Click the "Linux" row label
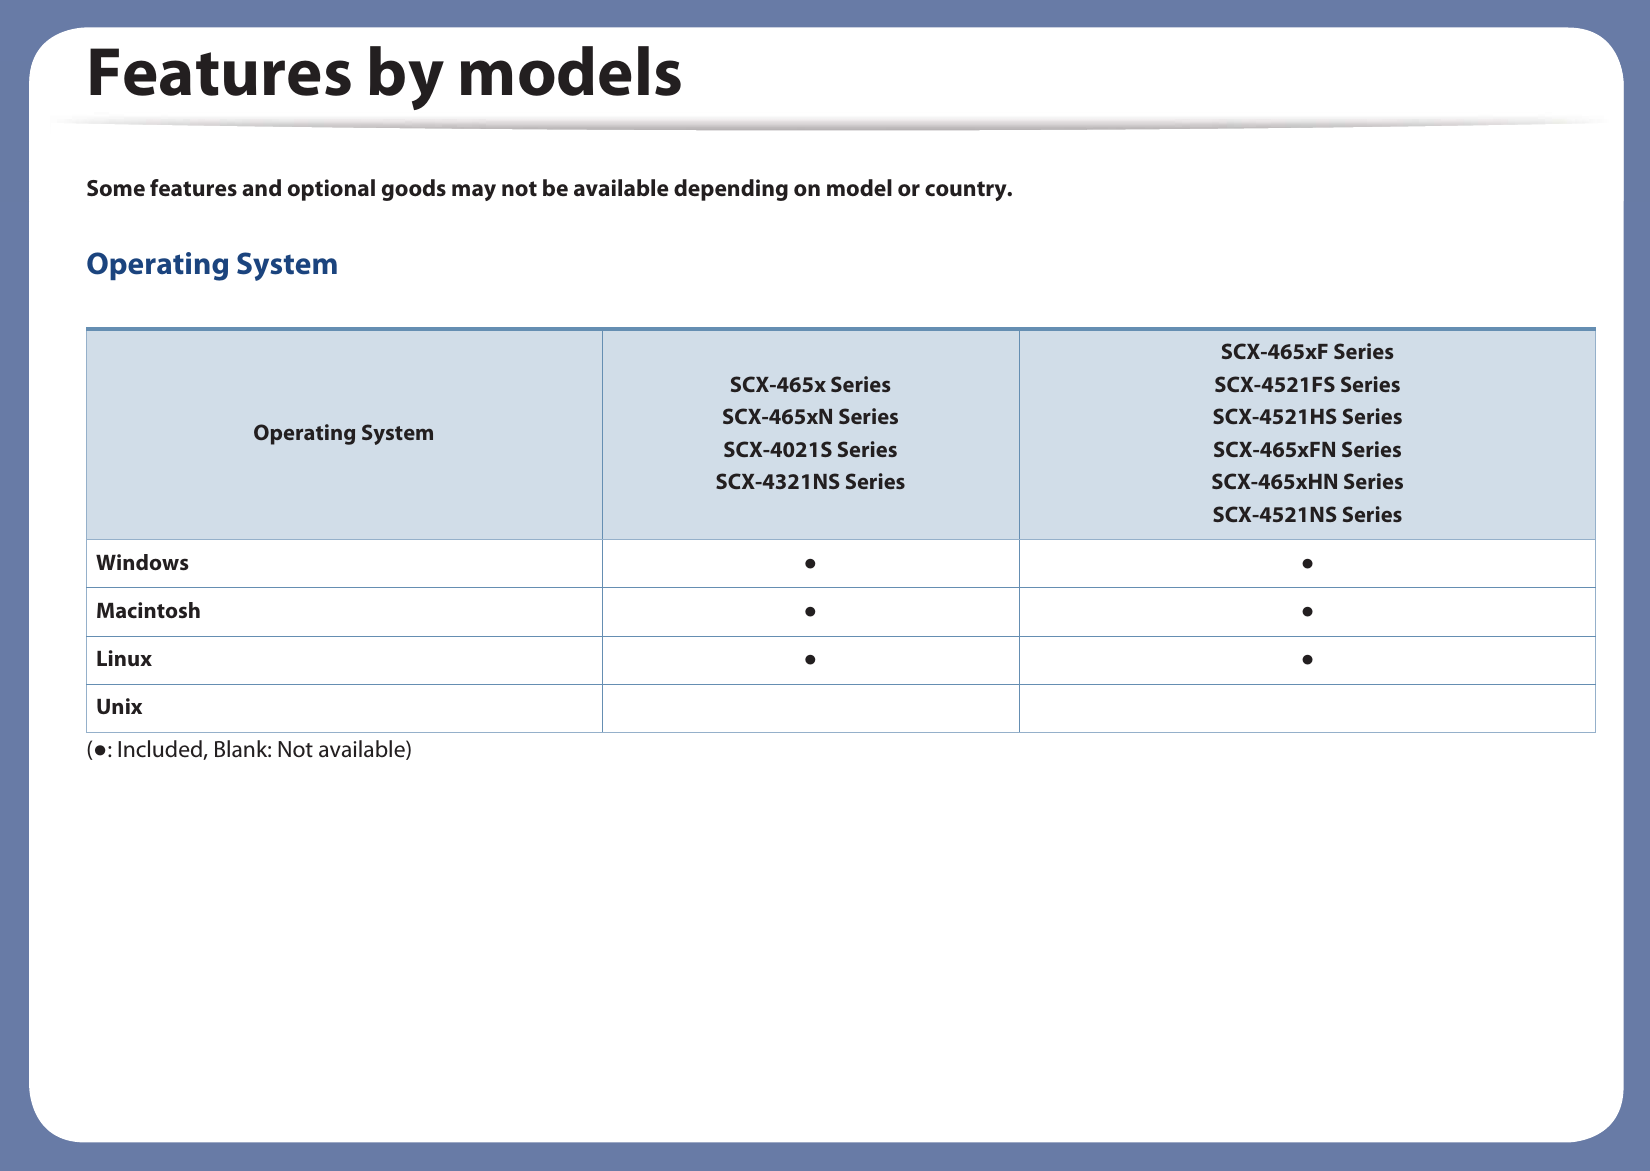Screen dimensions: 1650x1171 (x=124, y=659)
